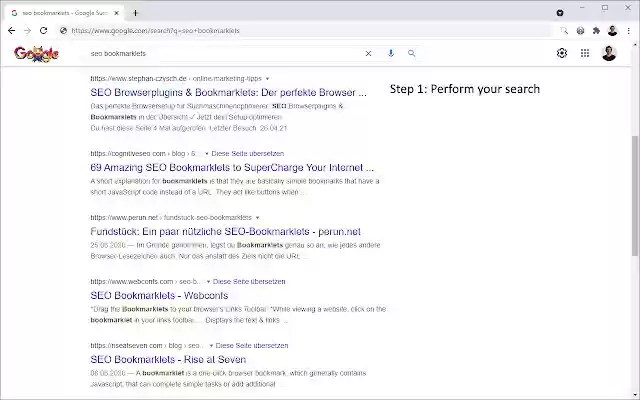
Task: Open the Google account avatar
Action: tap(609, 53)
